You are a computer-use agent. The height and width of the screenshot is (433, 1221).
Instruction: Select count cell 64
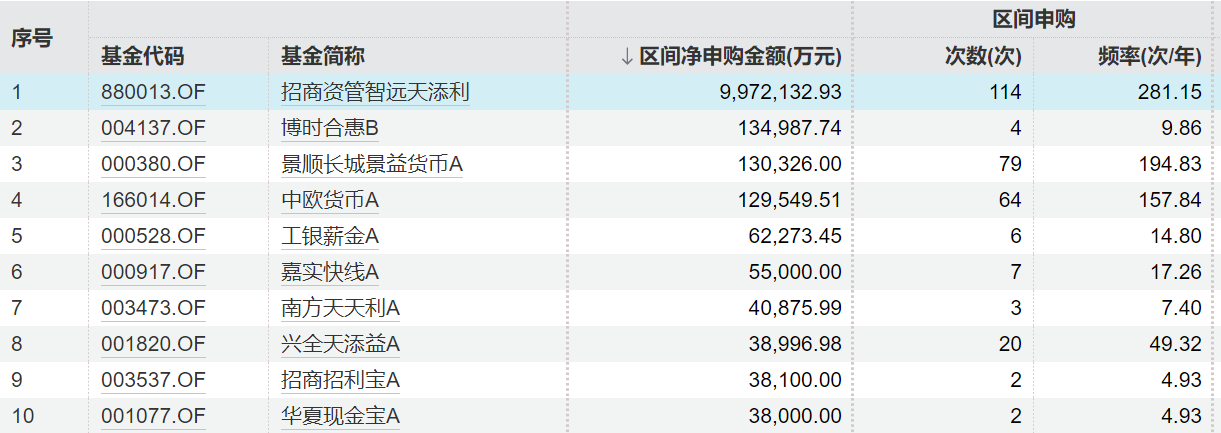(x=1010, y=200)
